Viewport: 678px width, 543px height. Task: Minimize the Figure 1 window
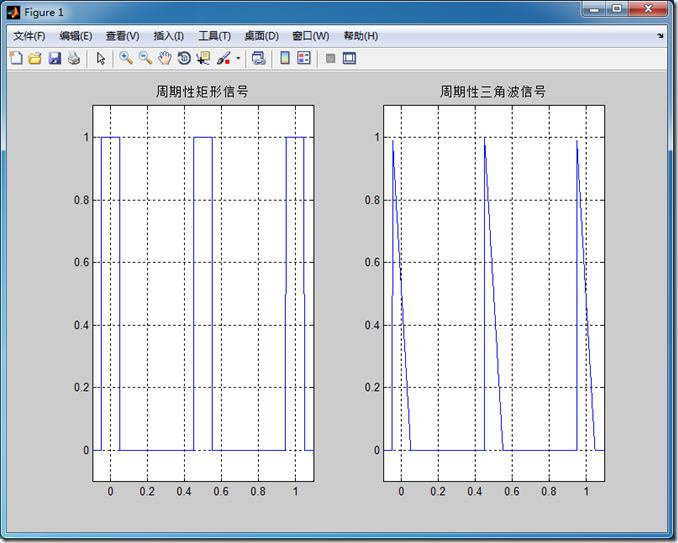tap(594, 9)
